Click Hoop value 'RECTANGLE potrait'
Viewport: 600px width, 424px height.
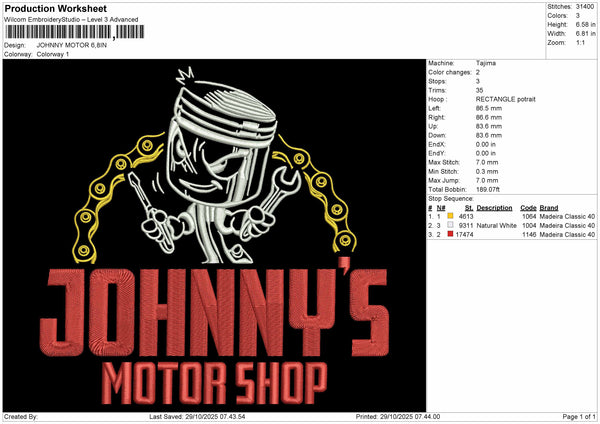[505, 99]
